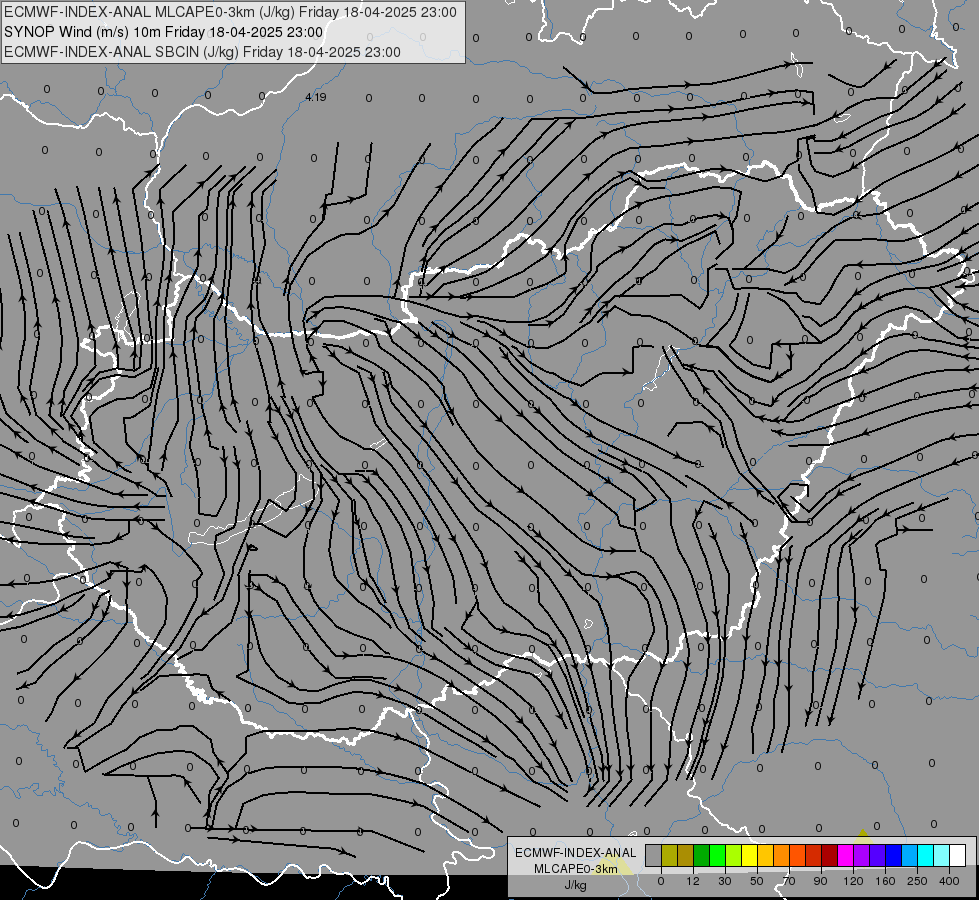Click the cyan legend swatch after 250
This screenshot has width=979, height=900.
[925, 855]
